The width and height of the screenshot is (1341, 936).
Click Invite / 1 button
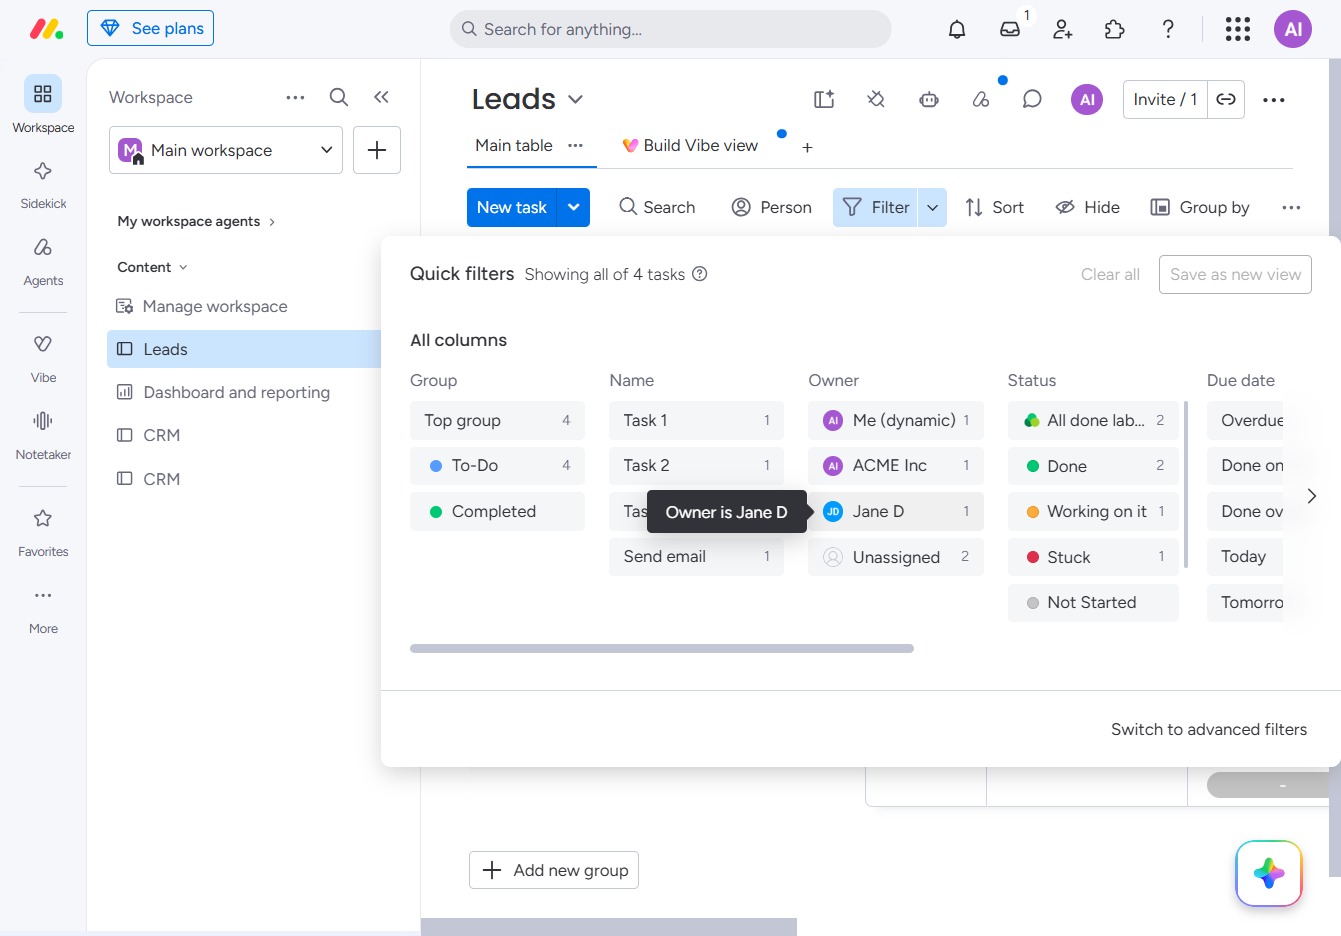pyautogui.click(x=1165, y=99)
